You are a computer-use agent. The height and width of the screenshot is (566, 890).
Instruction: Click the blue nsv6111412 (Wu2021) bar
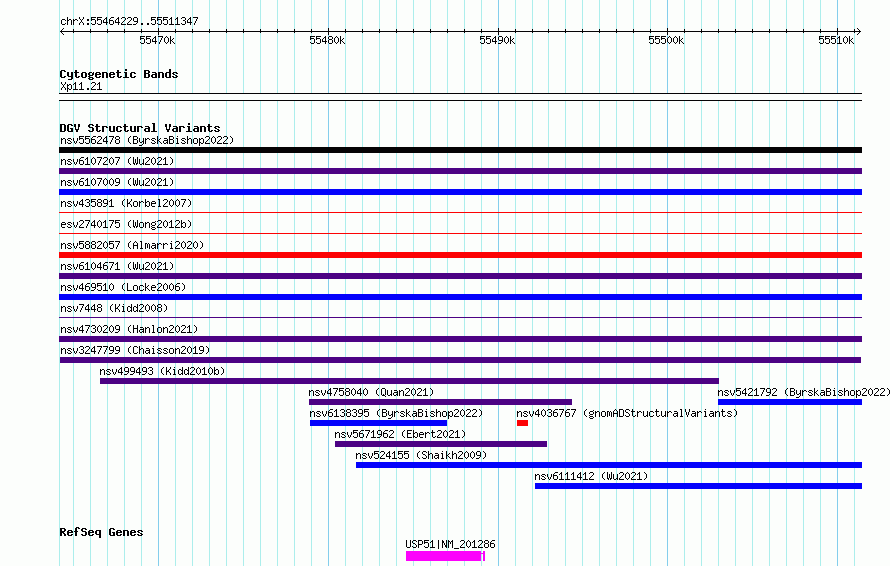click(x=698, y=486)
